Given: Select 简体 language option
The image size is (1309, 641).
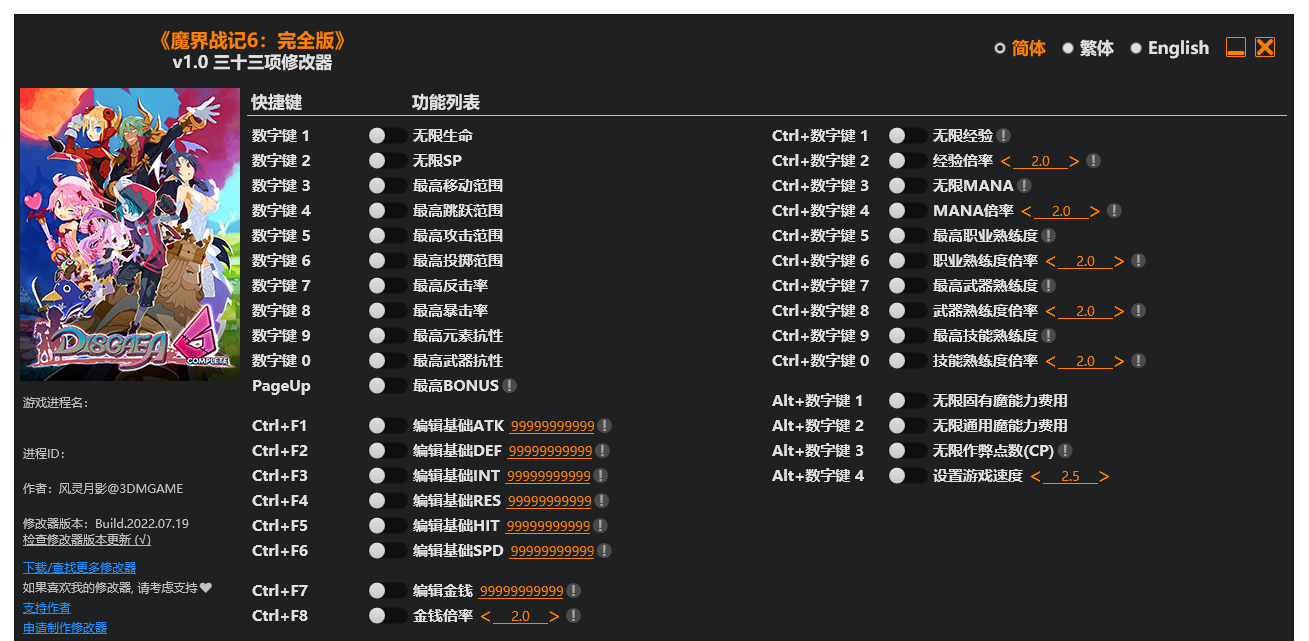Looking at the screenshot, I should pyautogui.click(x=1020, y=48).
